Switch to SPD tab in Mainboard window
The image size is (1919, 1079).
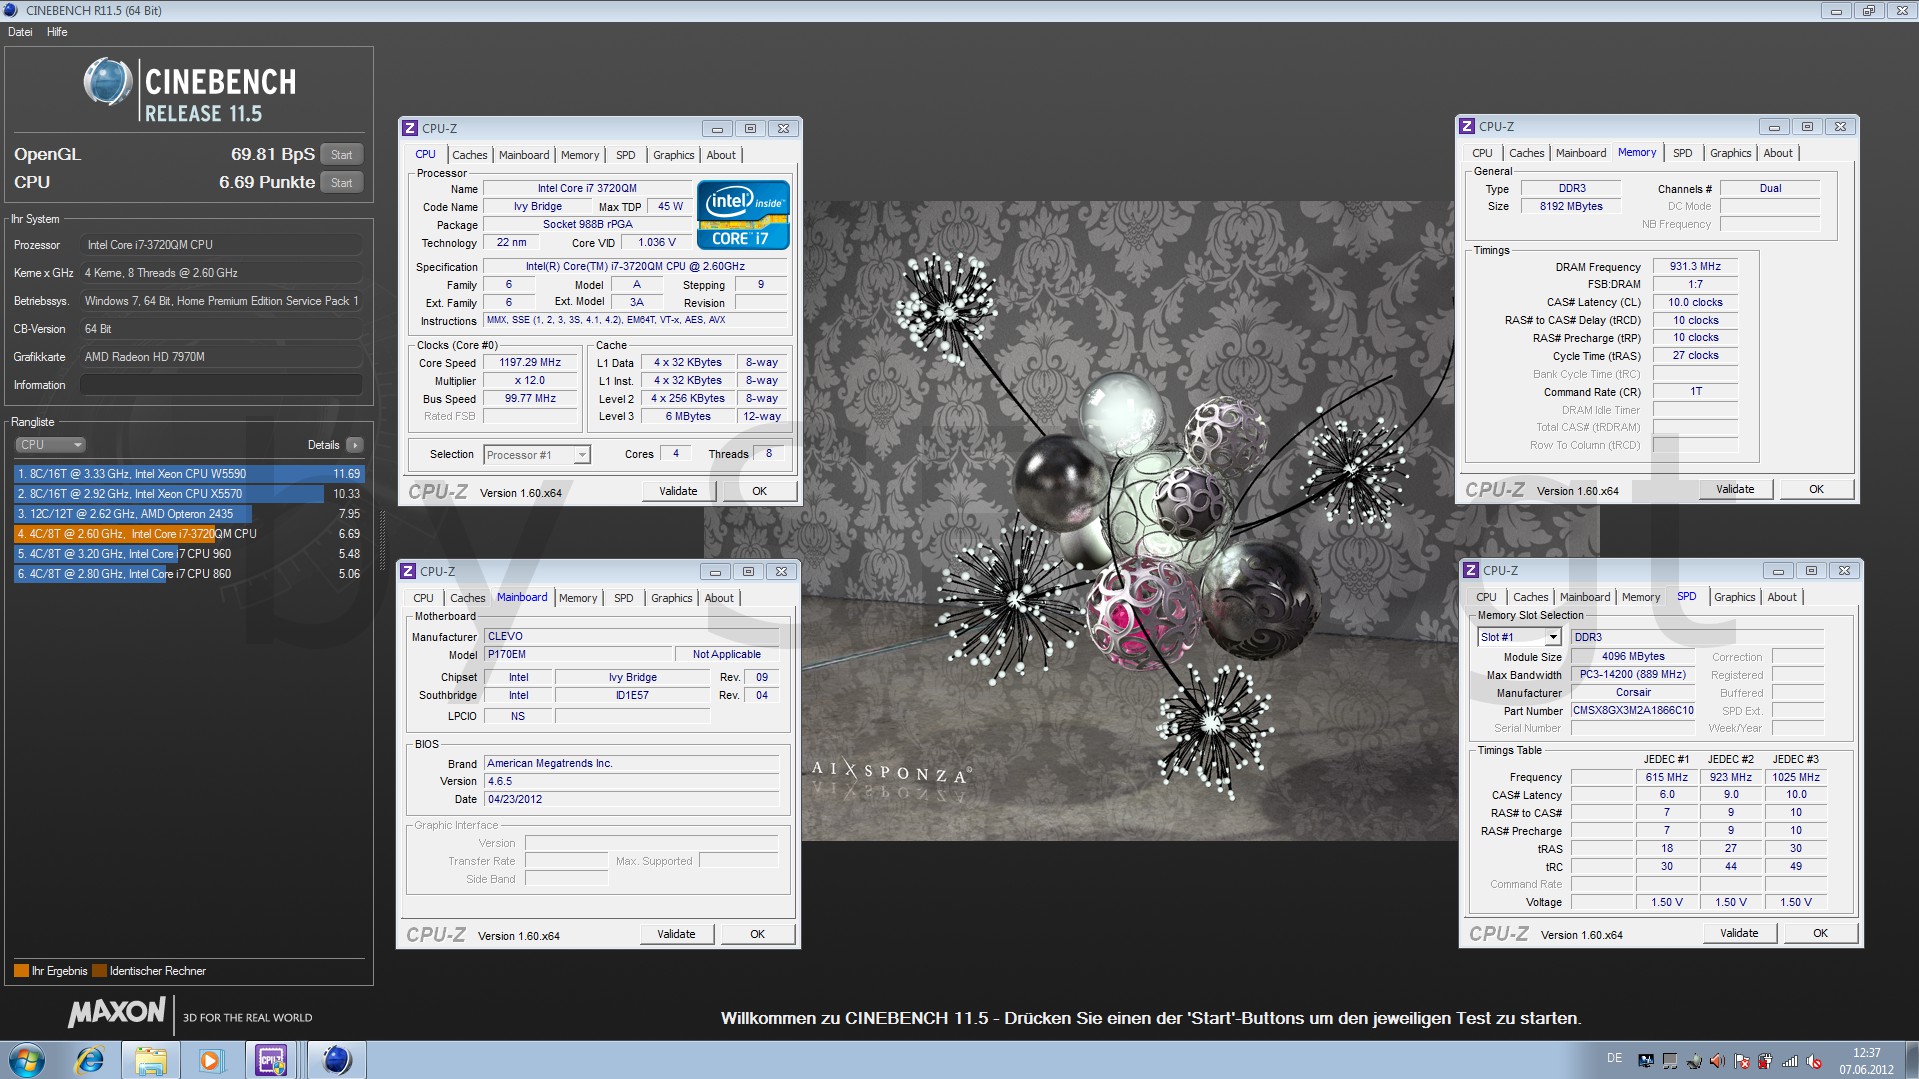pos(623,598)
